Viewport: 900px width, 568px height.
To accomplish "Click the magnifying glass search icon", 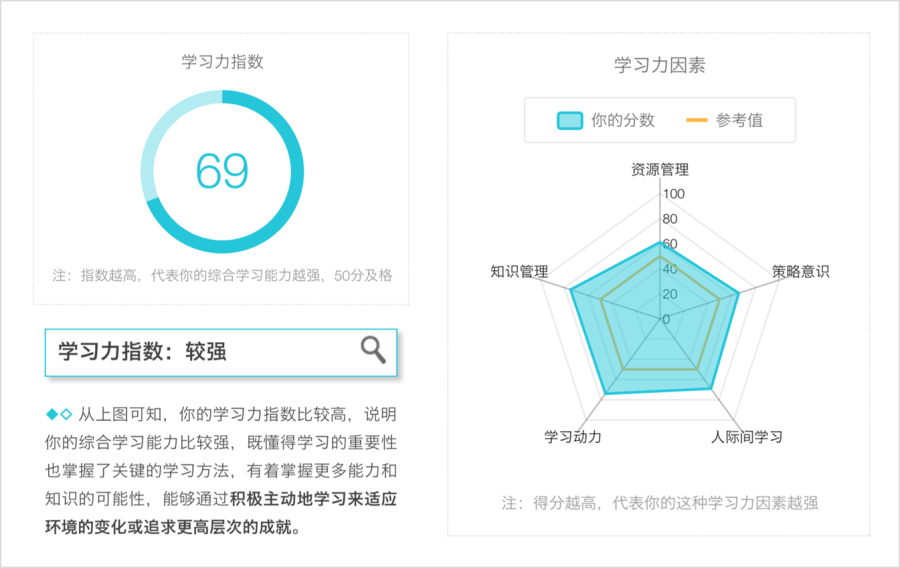I will pyautogui.click(x=373, y=350).
